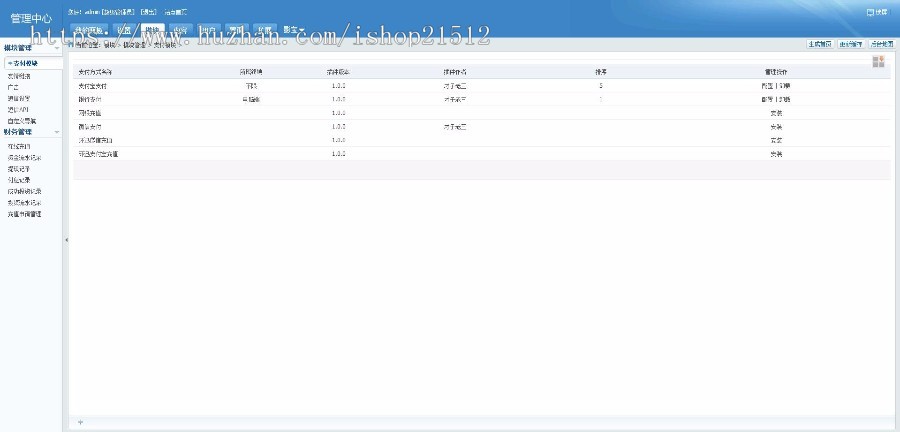Open the panel layout grid icon
Viewport: 900px width, 432px height.
pyautogui.click(x=878, y=61)
